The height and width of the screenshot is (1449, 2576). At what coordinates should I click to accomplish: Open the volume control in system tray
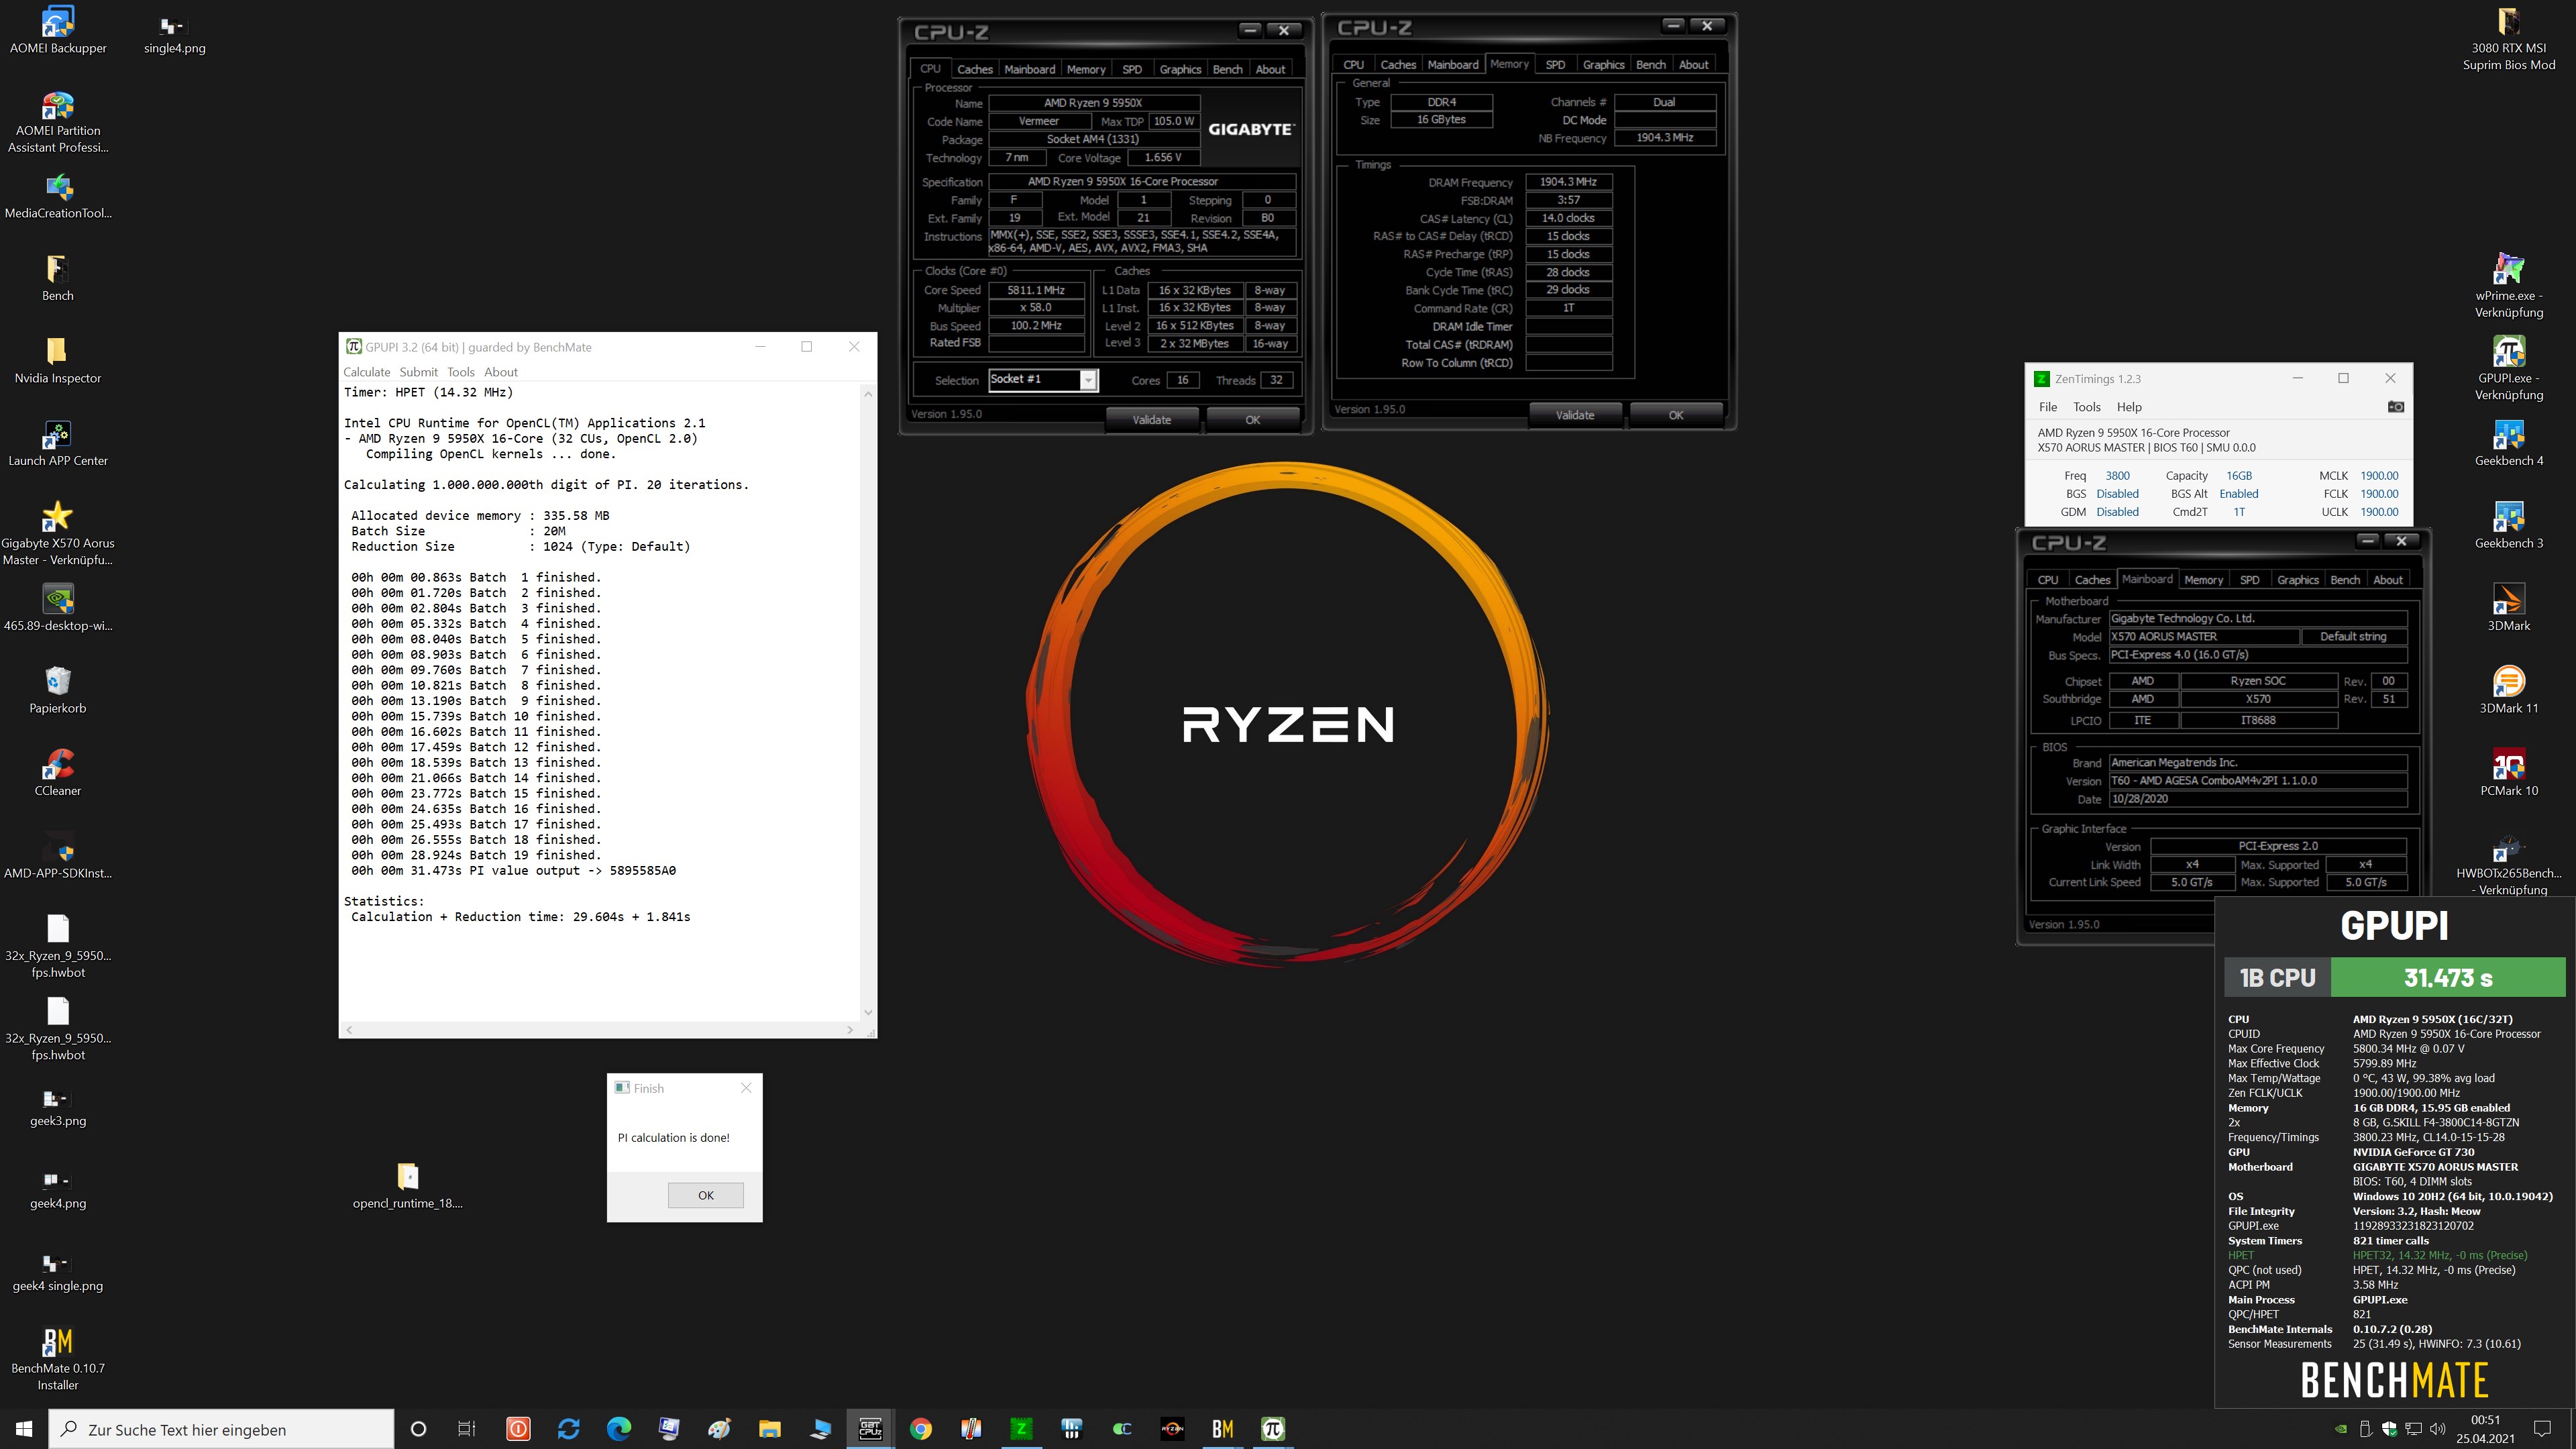(2437, 1429)
